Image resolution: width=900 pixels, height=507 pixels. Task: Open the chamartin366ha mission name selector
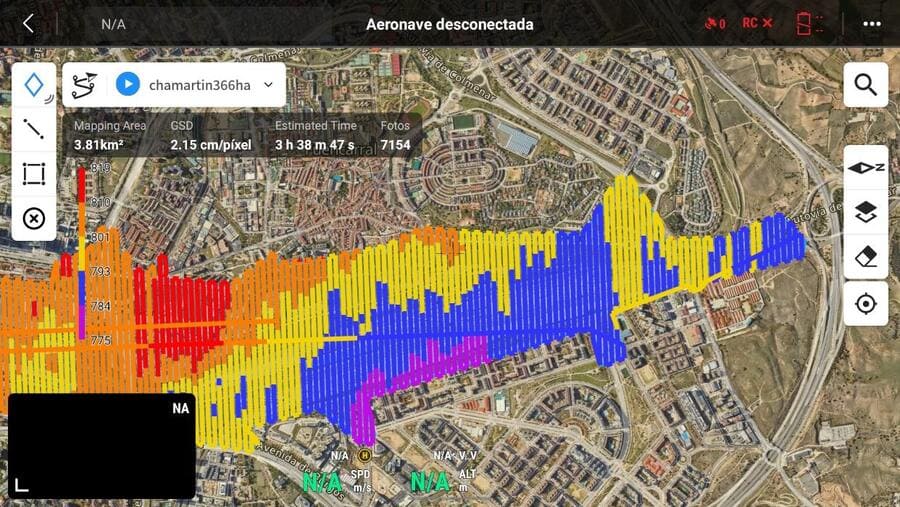200,85
